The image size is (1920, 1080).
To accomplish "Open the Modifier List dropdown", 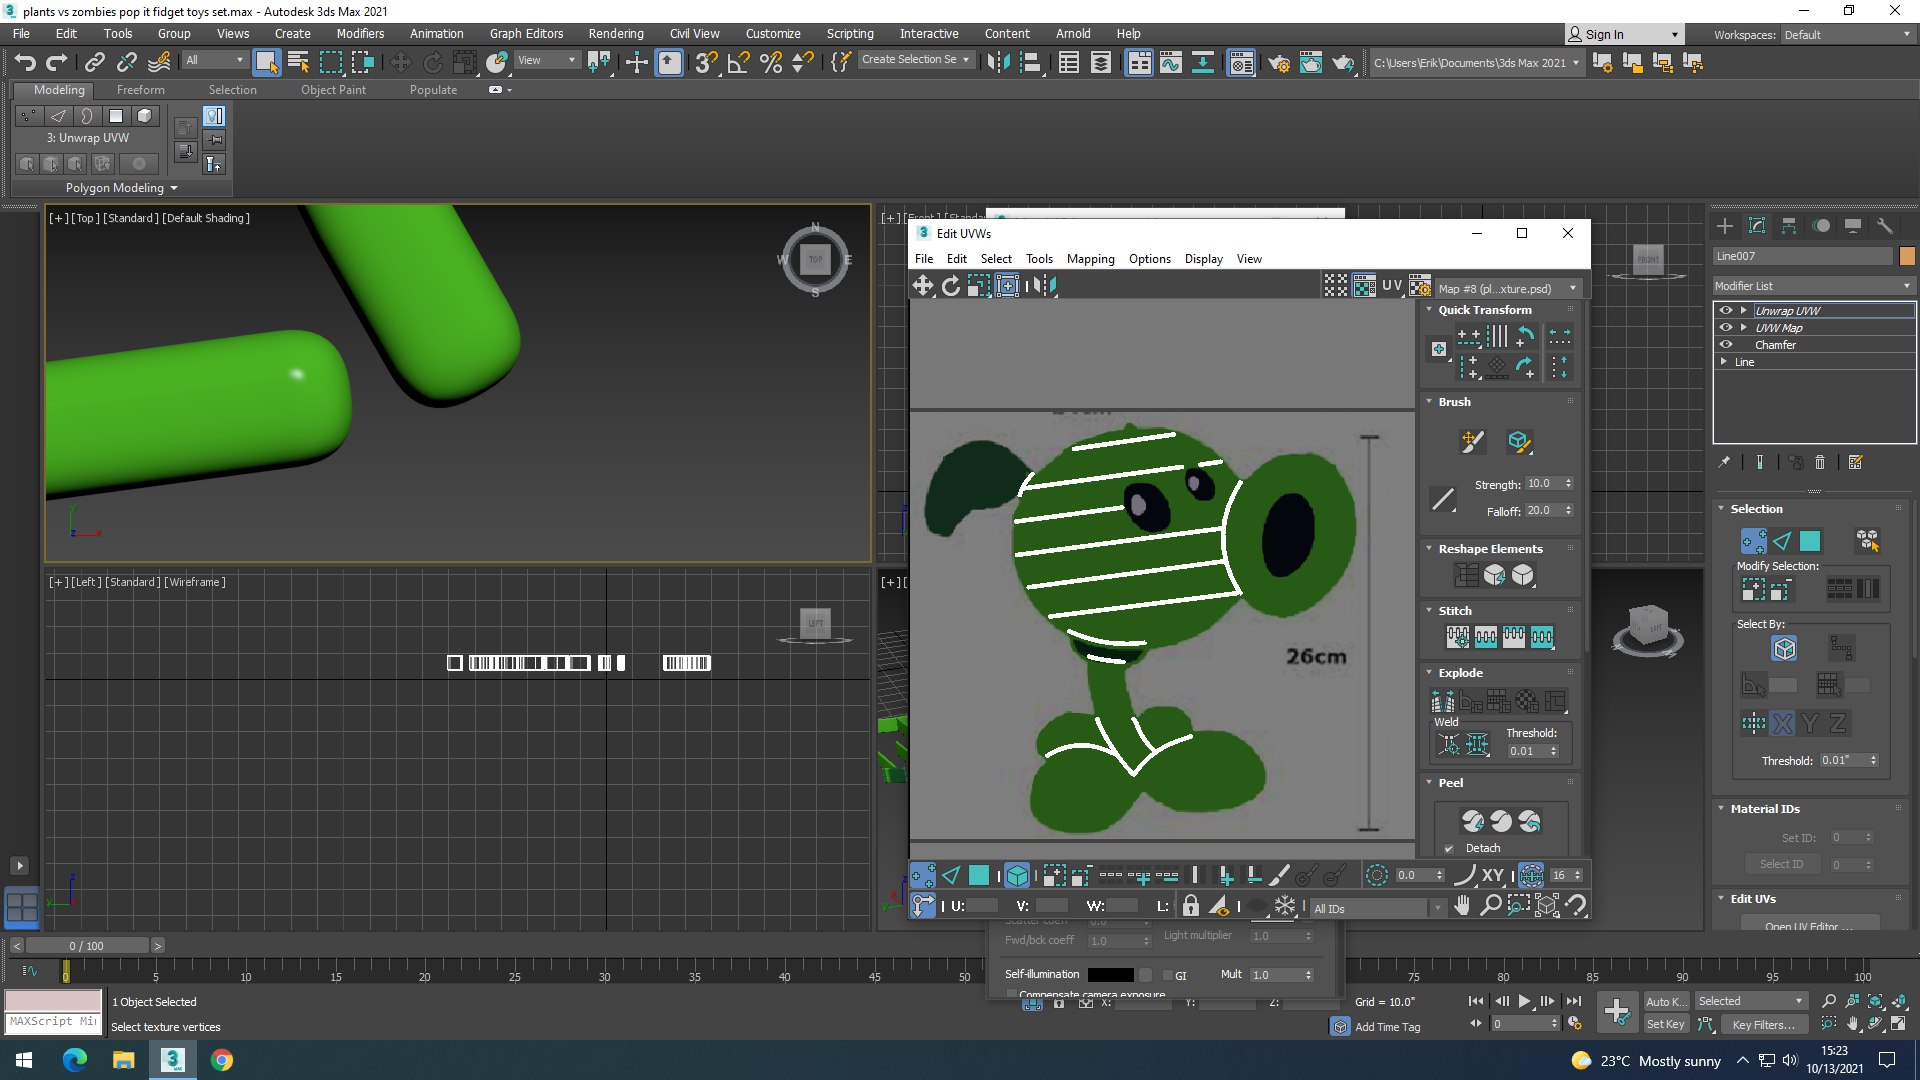I will 1812,286.
